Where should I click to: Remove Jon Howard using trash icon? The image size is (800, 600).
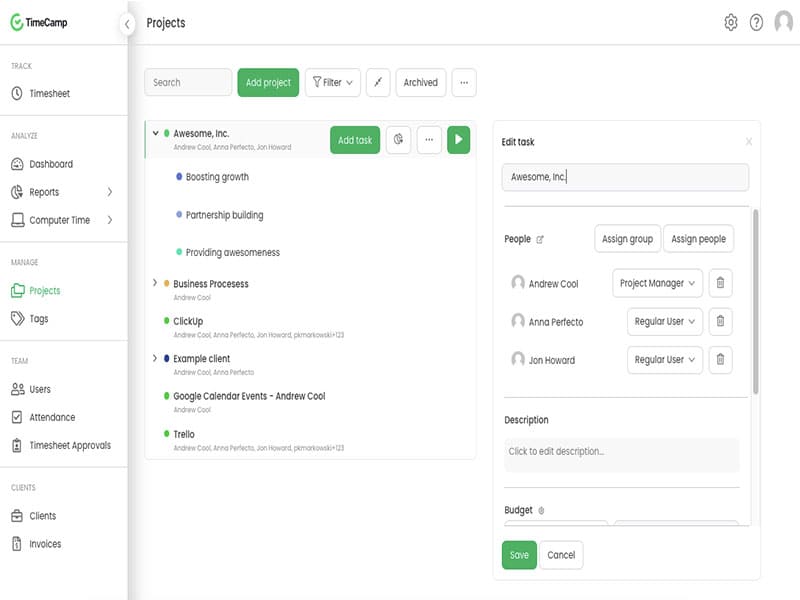point(720,360)
